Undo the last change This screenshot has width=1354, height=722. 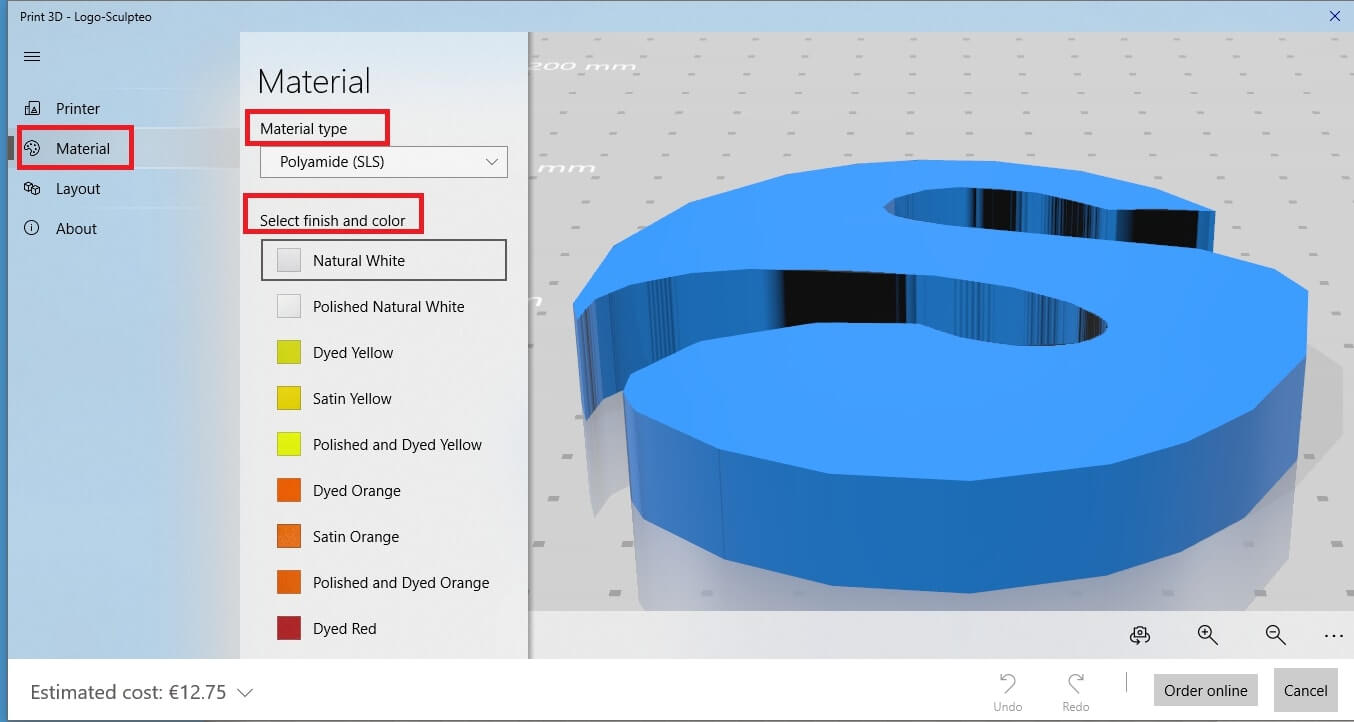pyautogui.click(x=1007, y=690)
